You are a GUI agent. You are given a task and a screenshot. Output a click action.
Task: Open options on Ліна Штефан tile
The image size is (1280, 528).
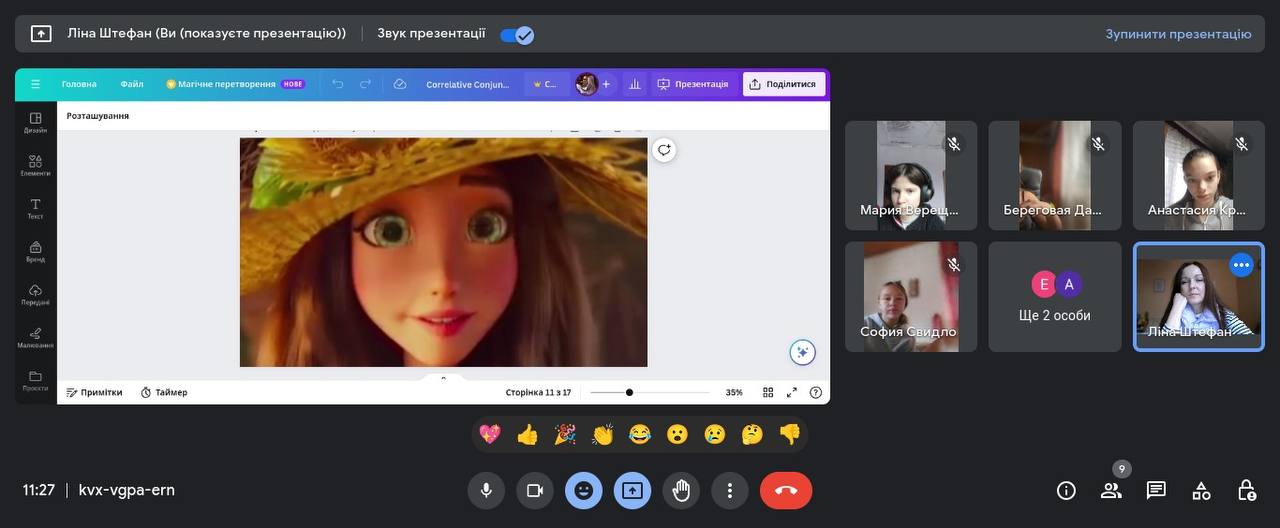point(1241,265)
